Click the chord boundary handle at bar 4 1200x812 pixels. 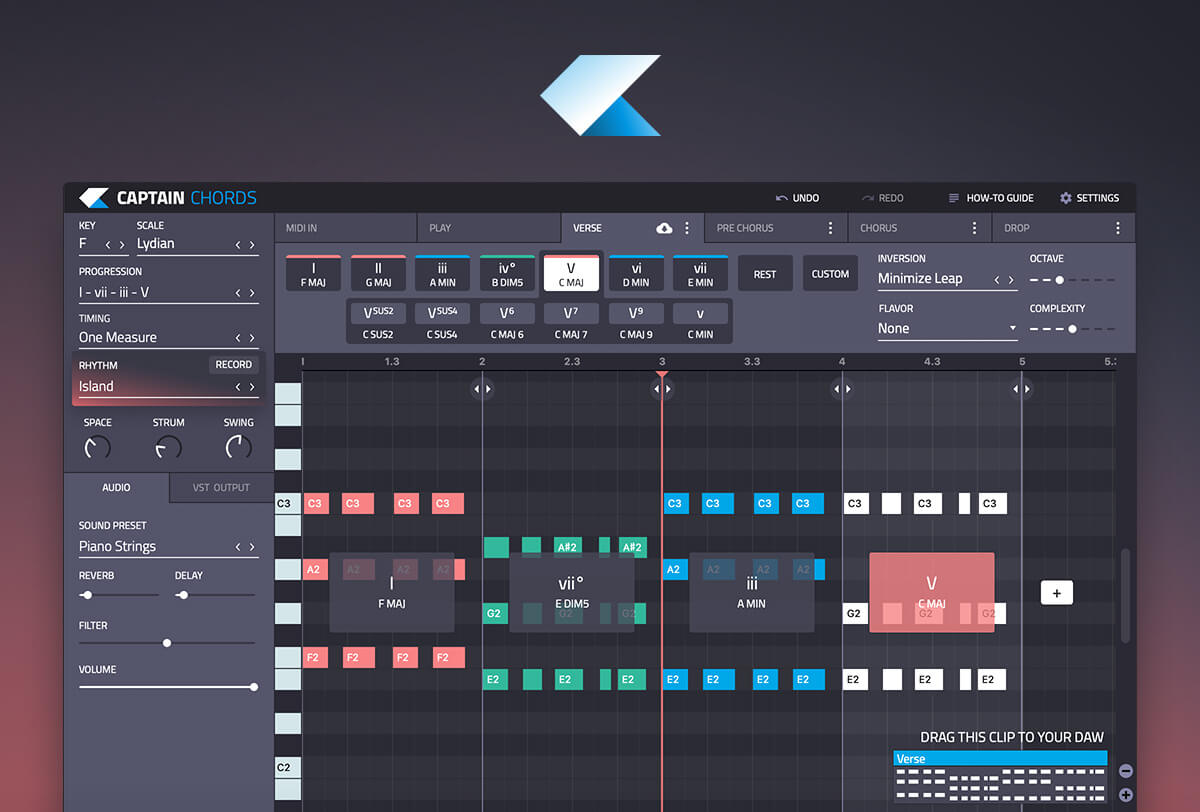tap(842, 389)
